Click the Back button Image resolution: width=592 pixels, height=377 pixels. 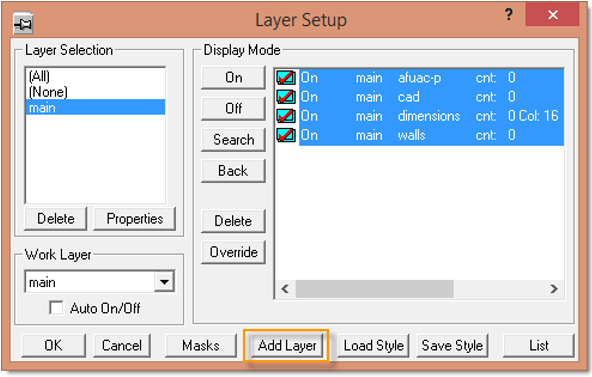coord(233,171)
